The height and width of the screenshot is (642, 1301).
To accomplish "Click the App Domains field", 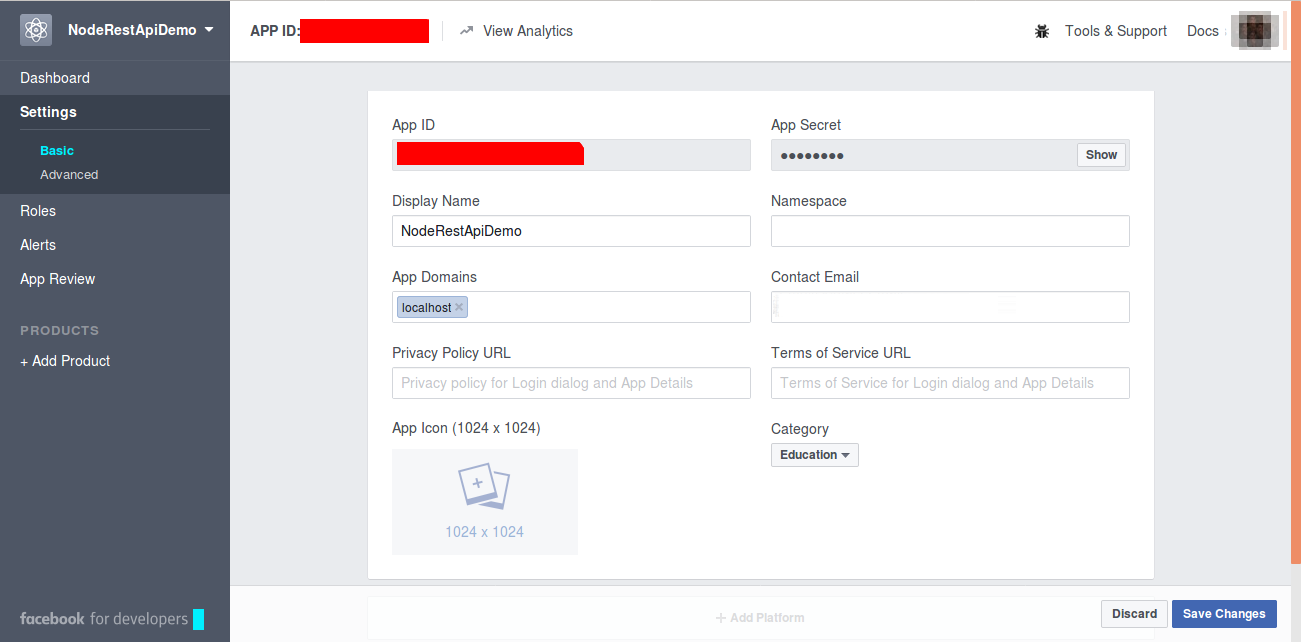I will point(571,307).
